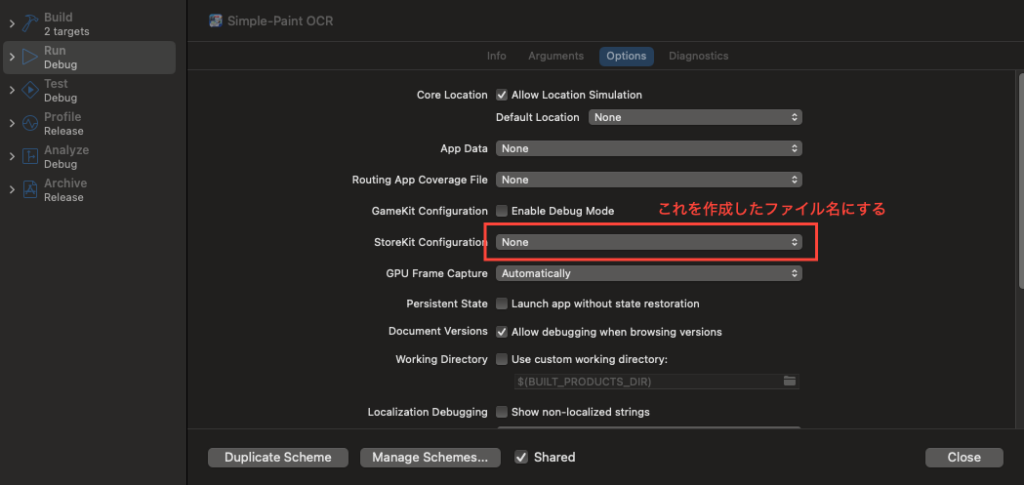Click the Manage Schemes button
Image resolution: width=1024 pixels, height=485 pixels.
(x=429, y=457)
